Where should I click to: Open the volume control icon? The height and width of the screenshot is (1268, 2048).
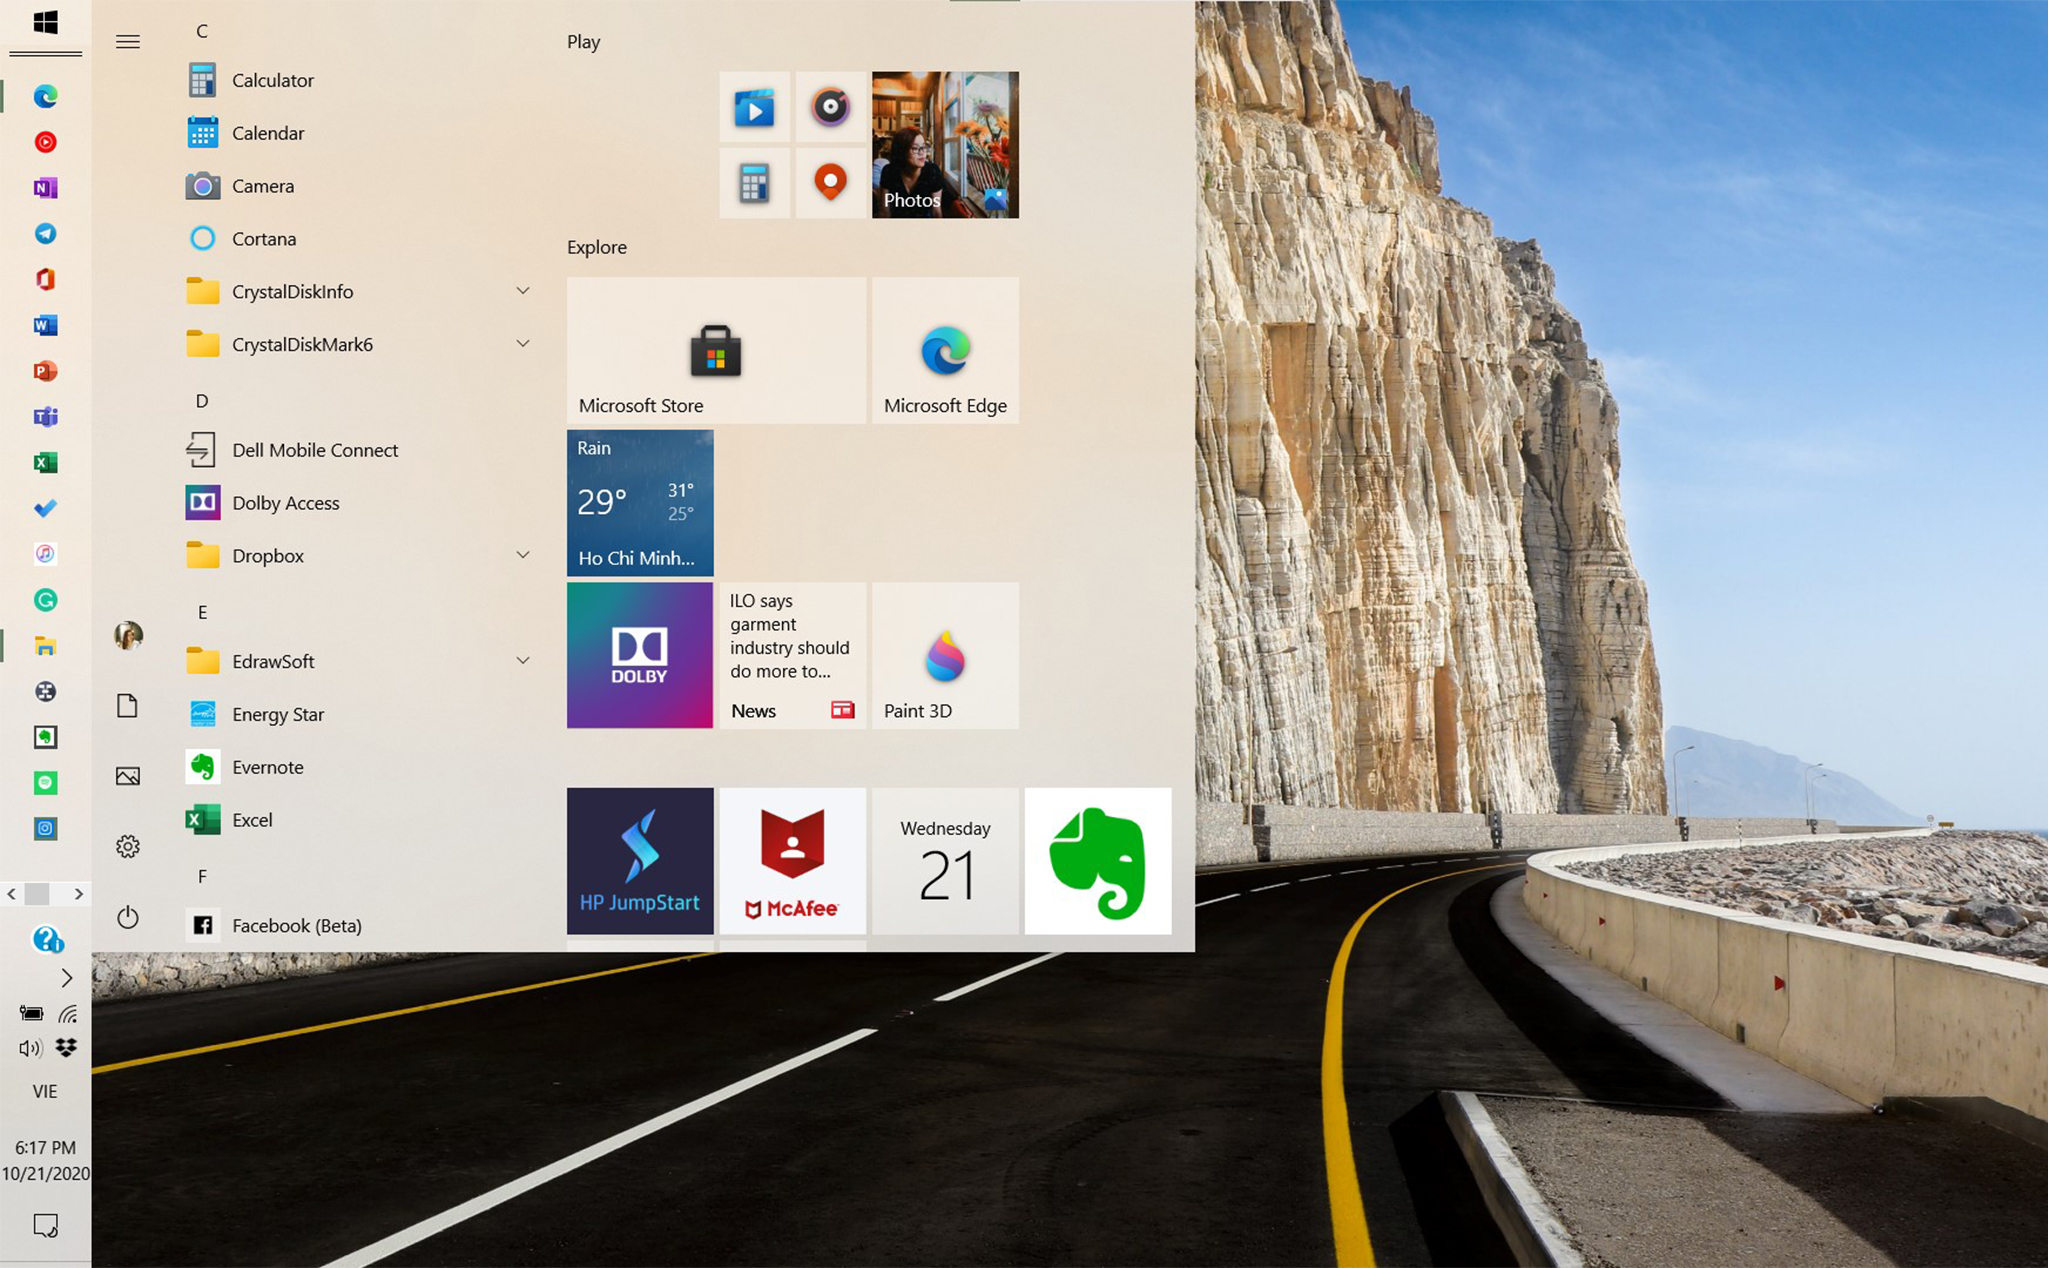click(x=30, y=1048)
